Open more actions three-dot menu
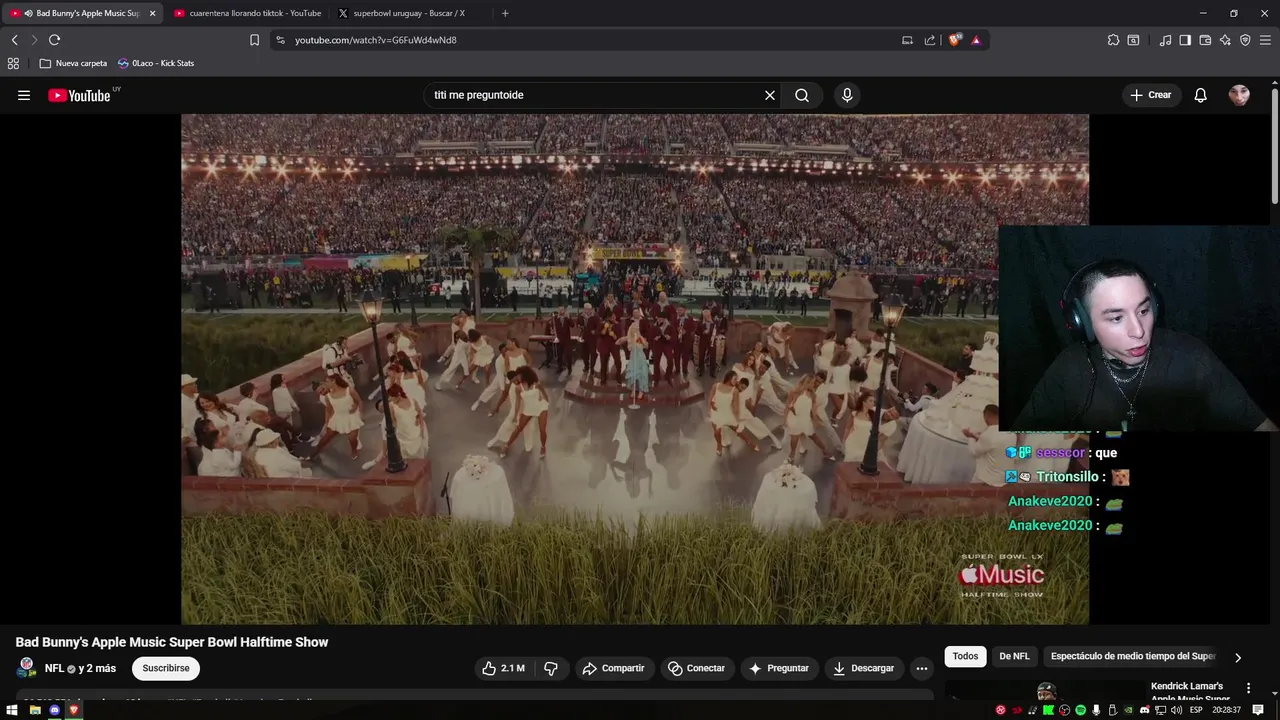 click(922, 668)
